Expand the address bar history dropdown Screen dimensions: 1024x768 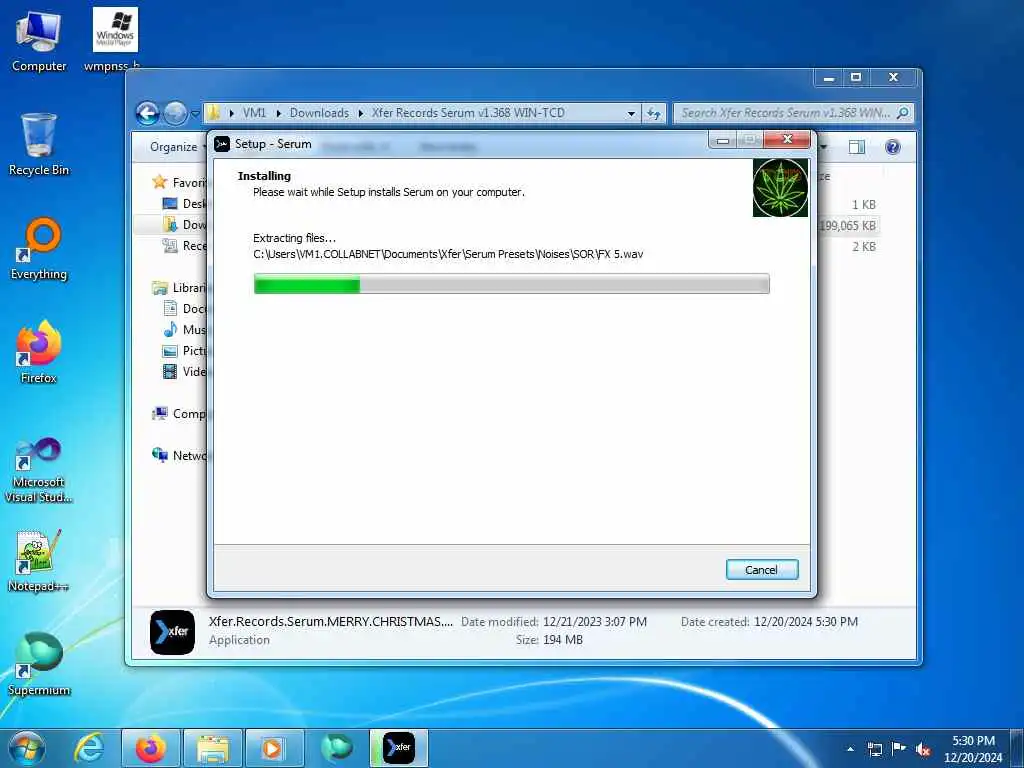coord(631,114)
